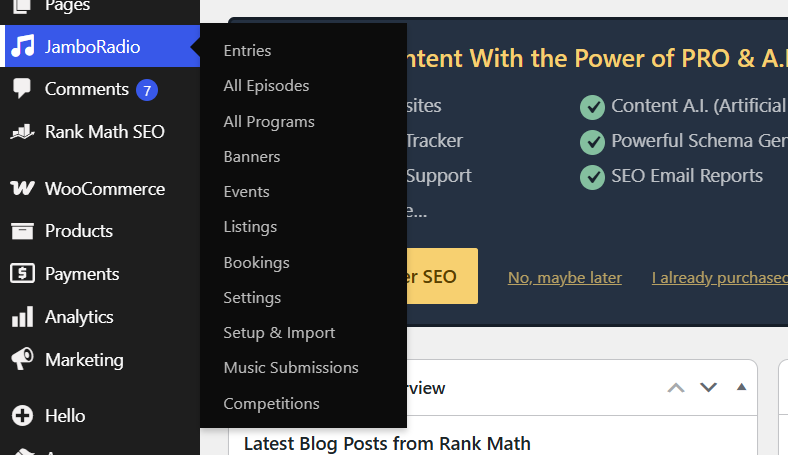This screenshot has width=788, height=455.
Task: Click 'Latest Blog Posts from Rank Math' heading
Action: click(387, 443)
